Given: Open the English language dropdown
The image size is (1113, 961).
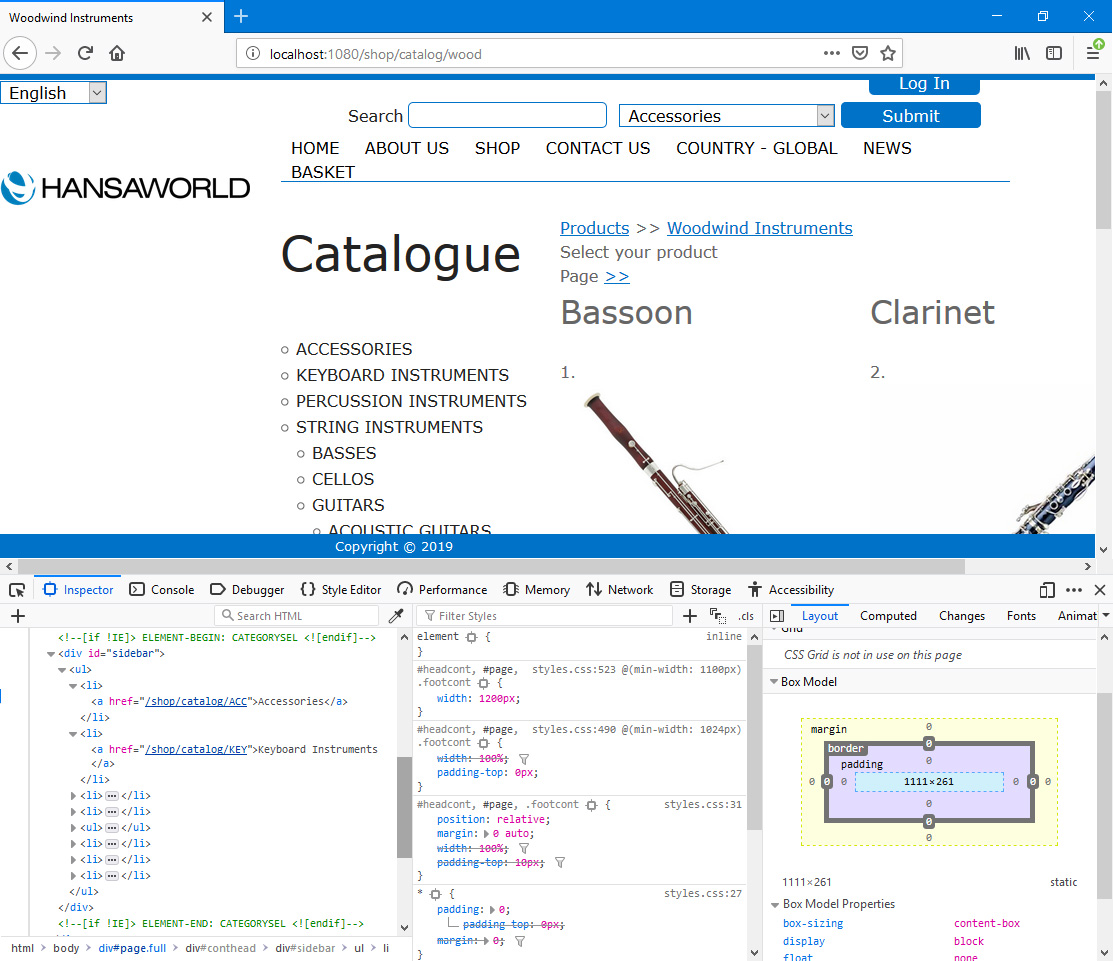Looking at the screenshot, I should click(x=53, y=93).
